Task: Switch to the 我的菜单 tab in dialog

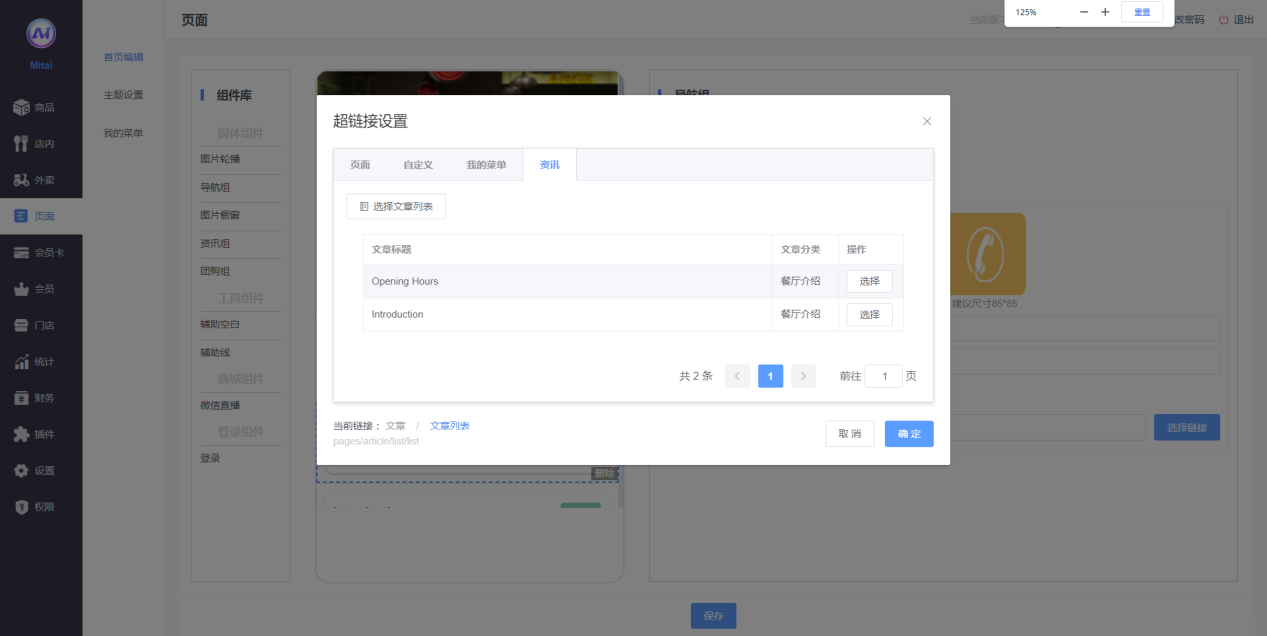Action: point(486,165)
